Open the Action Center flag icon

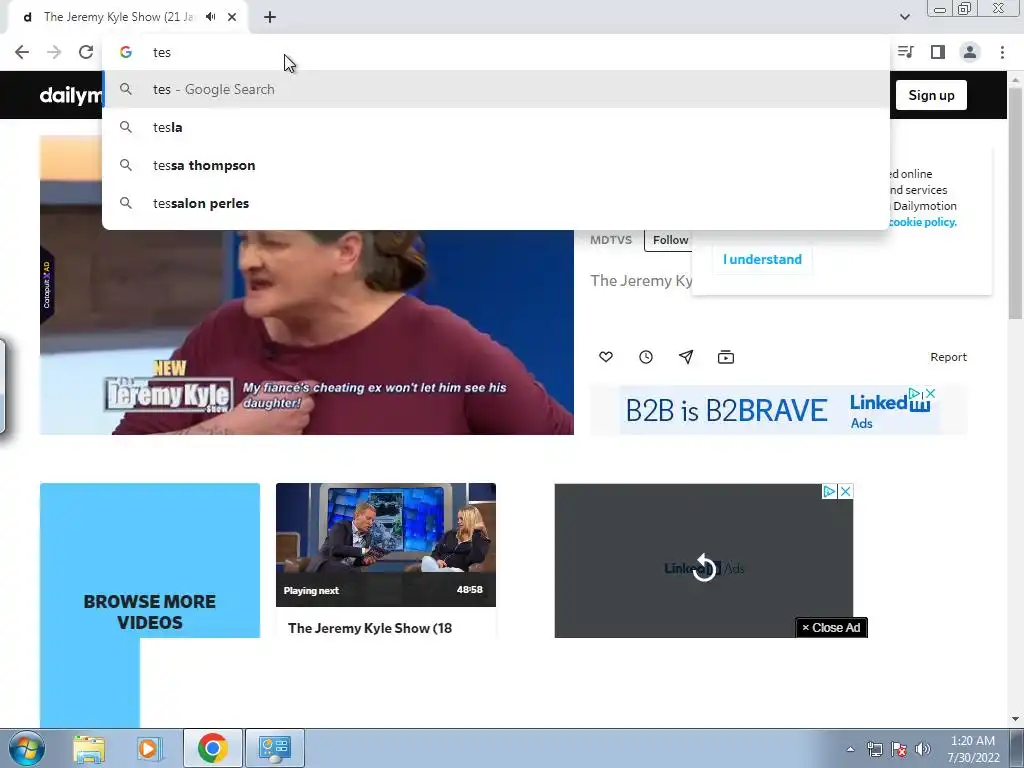(899, 749)
